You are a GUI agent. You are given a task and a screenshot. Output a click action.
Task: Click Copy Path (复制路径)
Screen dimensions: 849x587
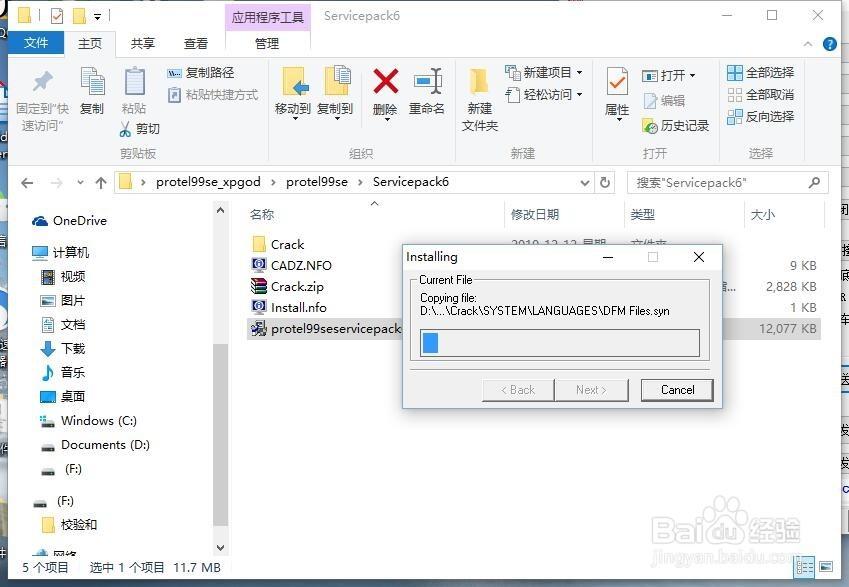coord(201,73)
